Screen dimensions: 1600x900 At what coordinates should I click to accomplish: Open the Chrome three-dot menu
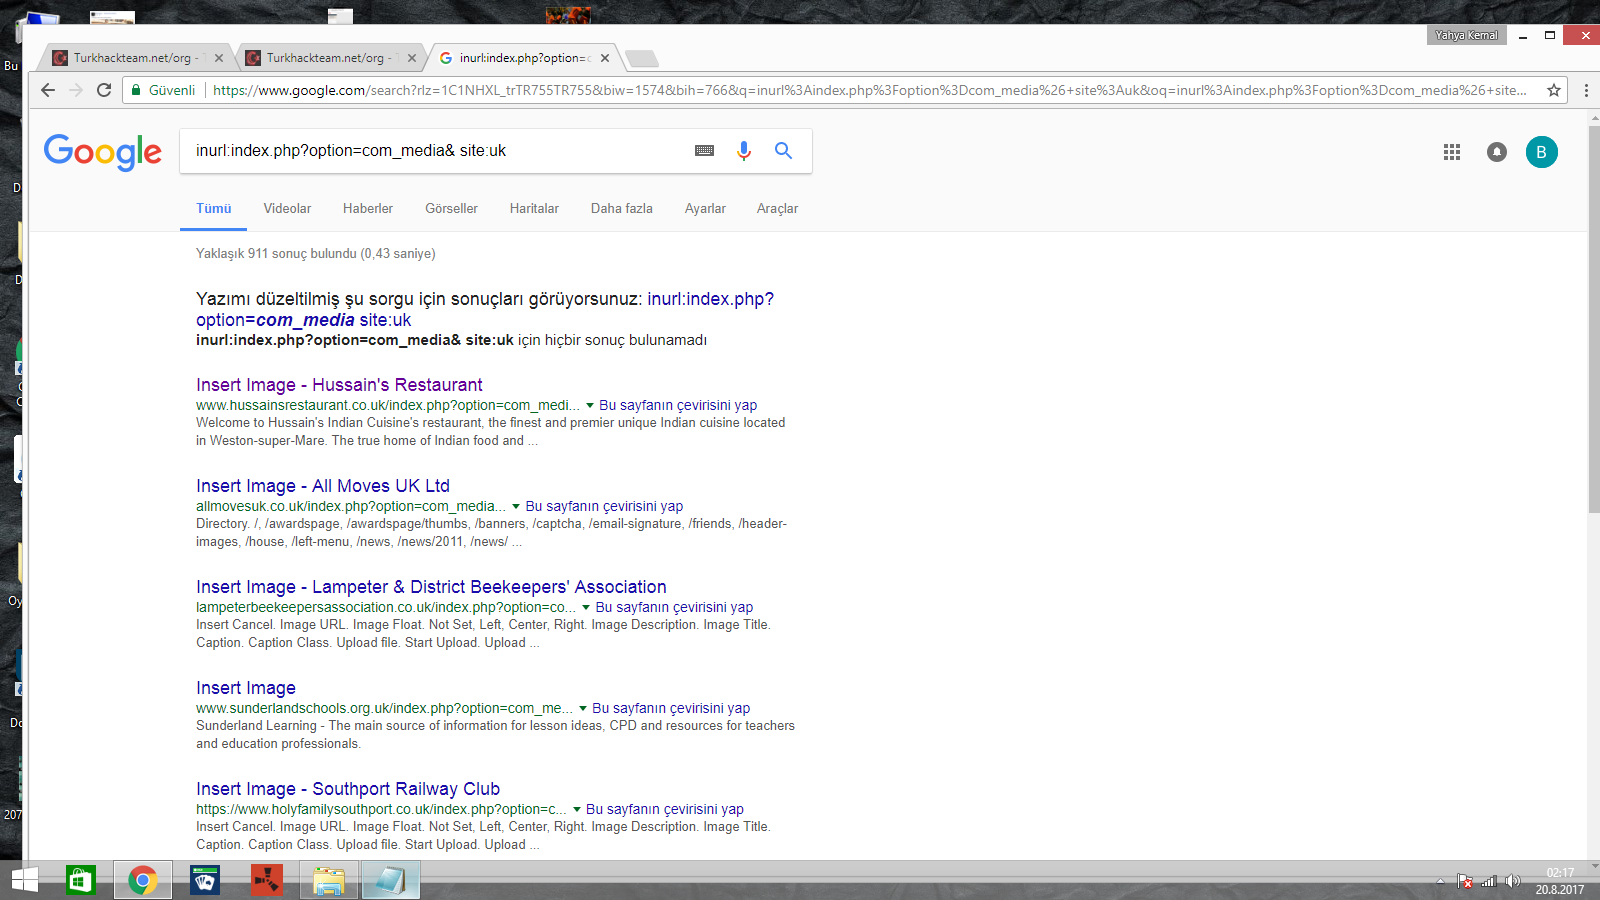(x=1586, y=90)
